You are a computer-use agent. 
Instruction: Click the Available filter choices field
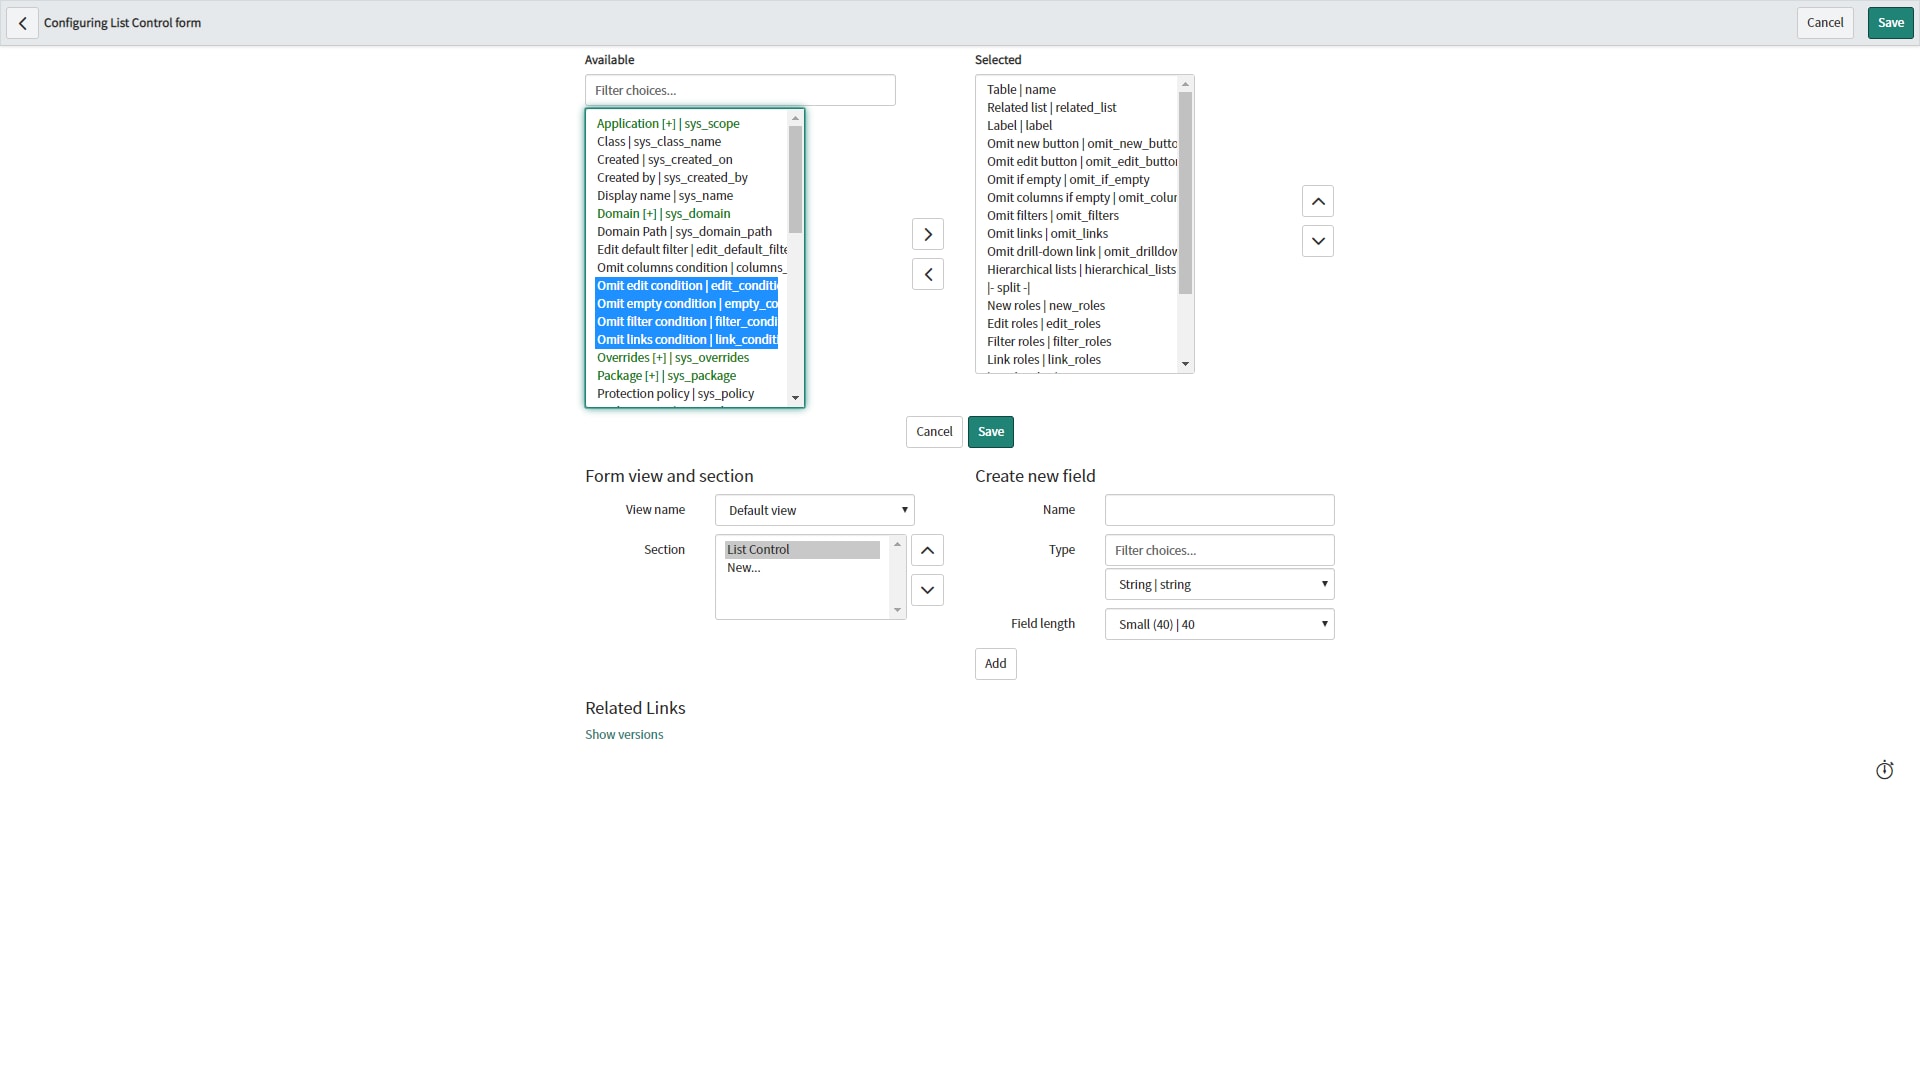coord(739,90)
